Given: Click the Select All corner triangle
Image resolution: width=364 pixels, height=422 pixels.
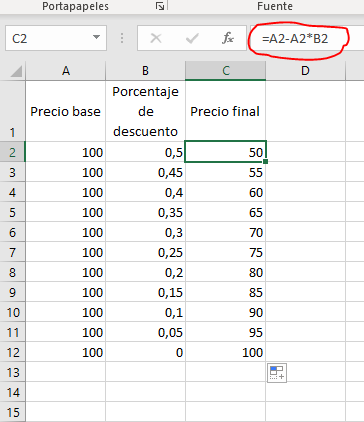Looking at the screenshot, I should tap(16, 71).
